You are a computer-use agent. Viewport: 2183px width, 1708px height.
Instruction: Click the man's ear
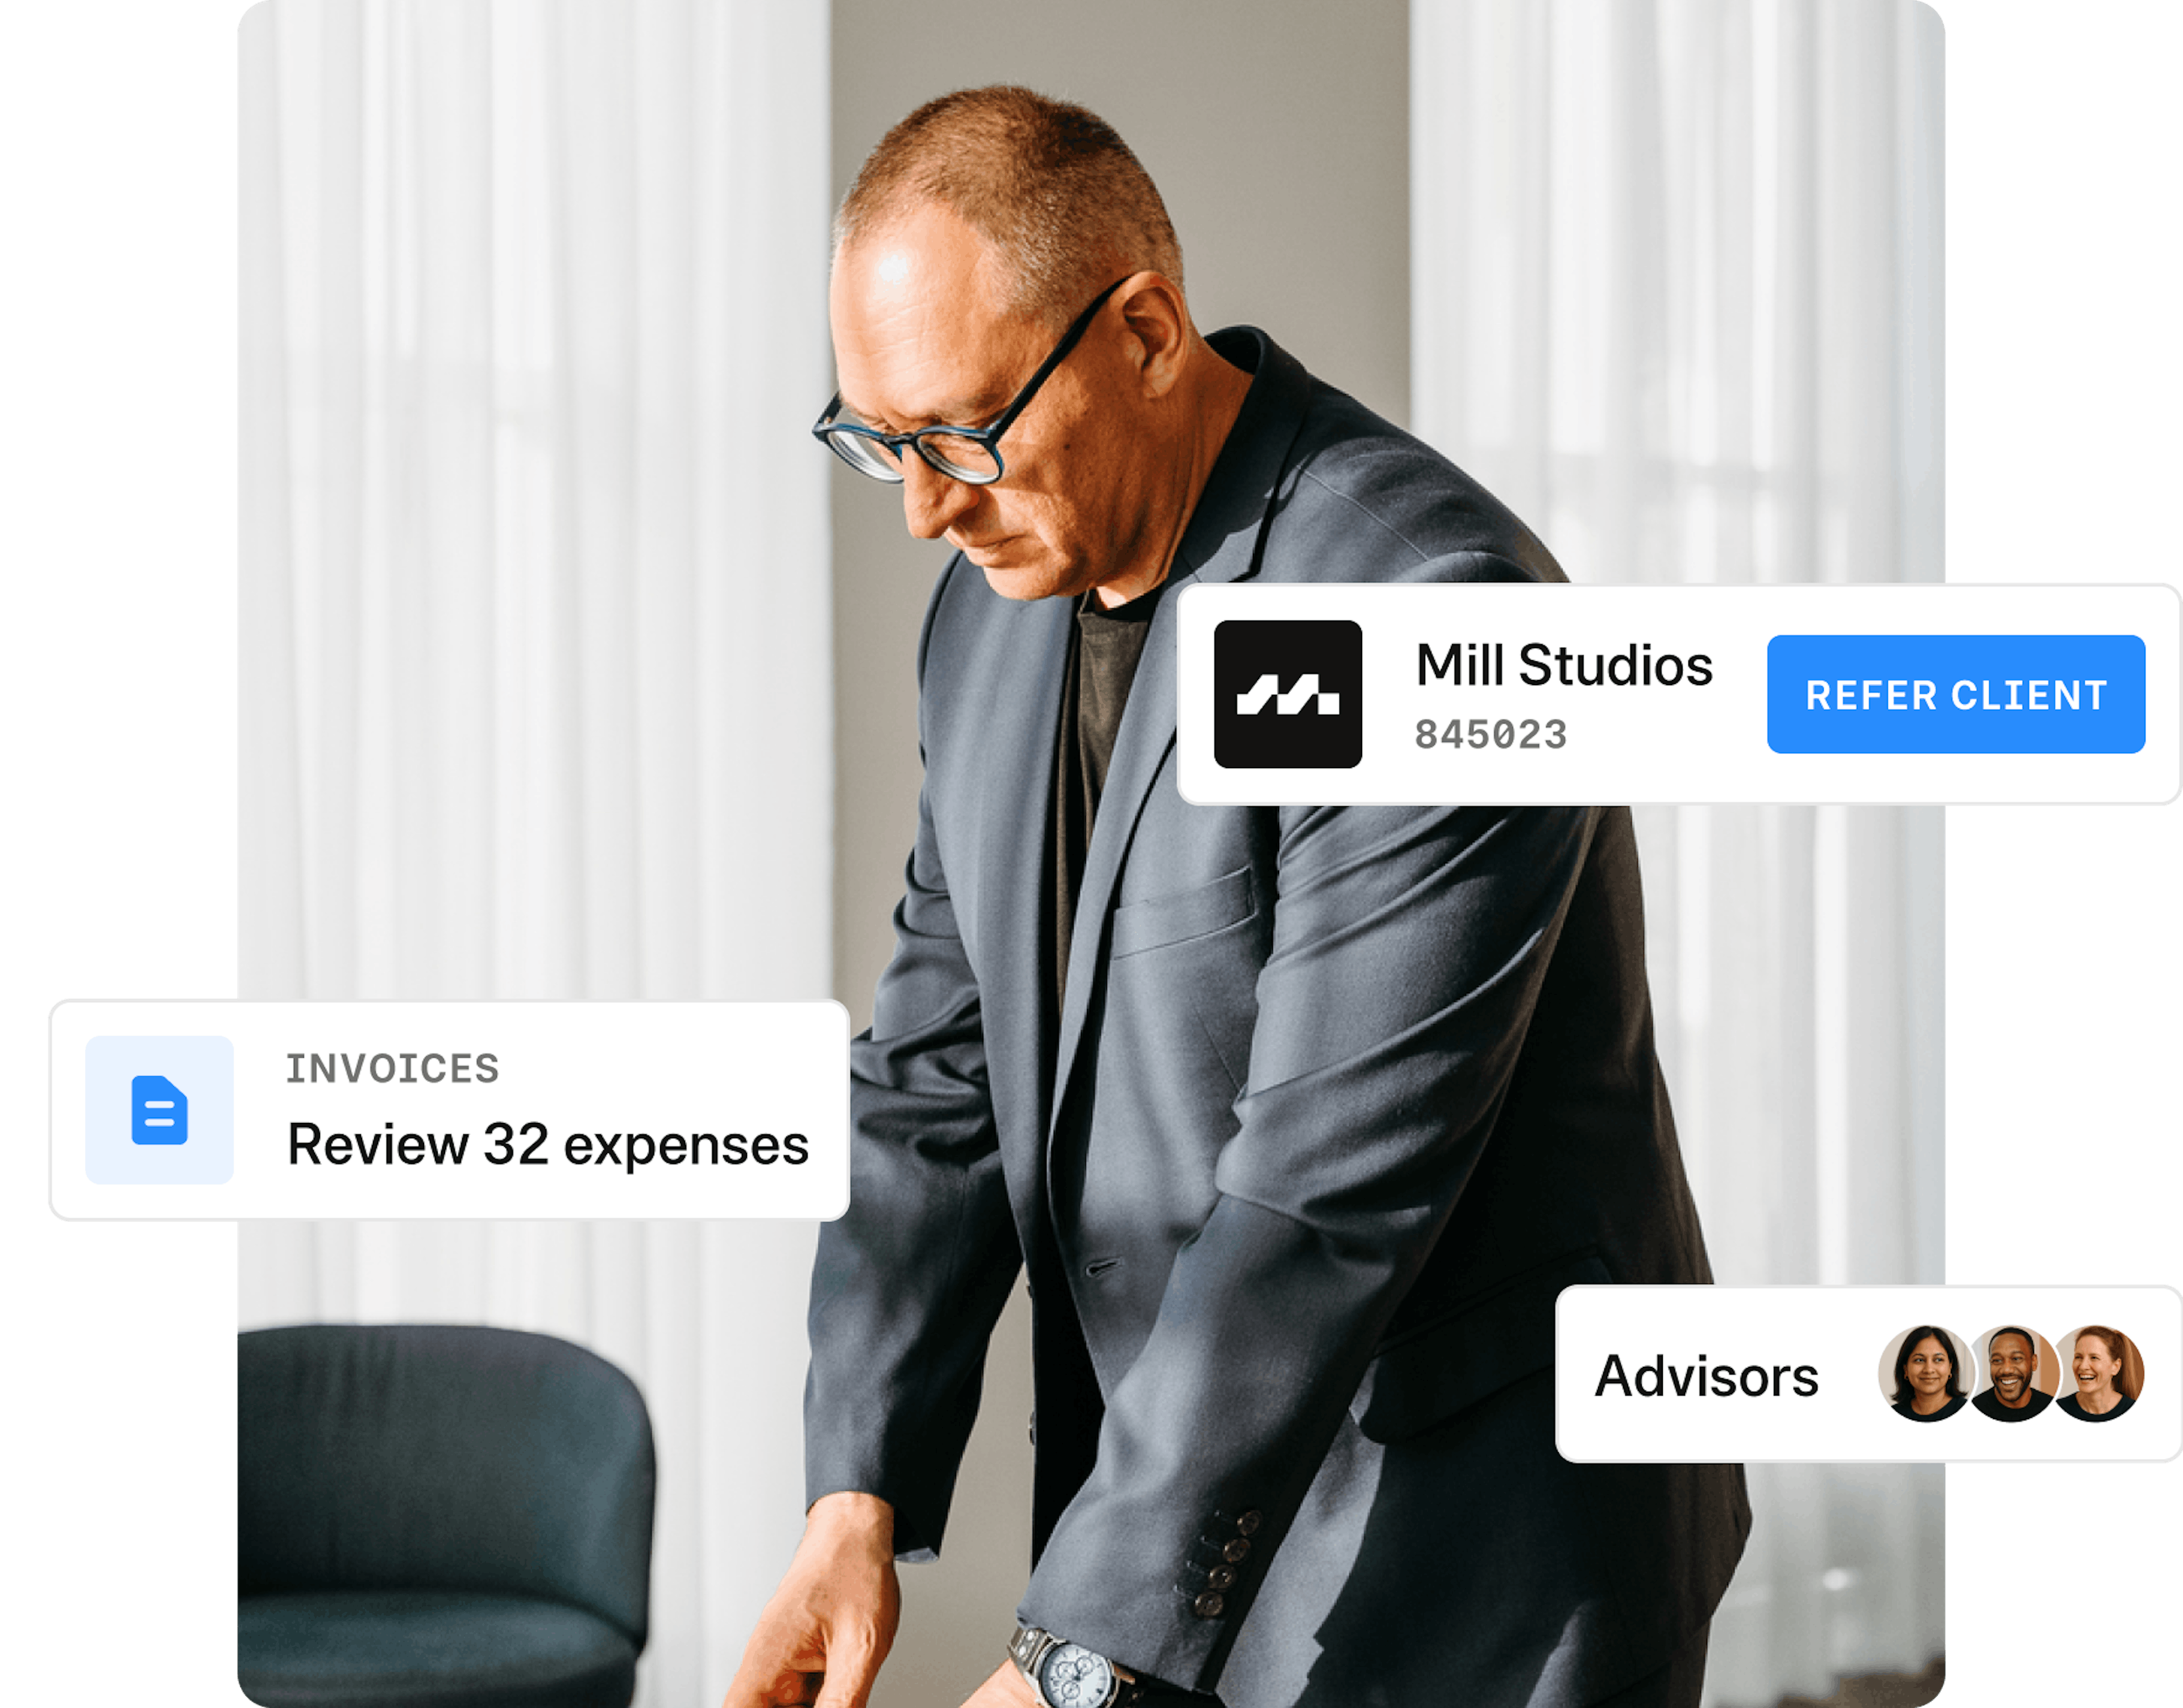(1153, 336)
